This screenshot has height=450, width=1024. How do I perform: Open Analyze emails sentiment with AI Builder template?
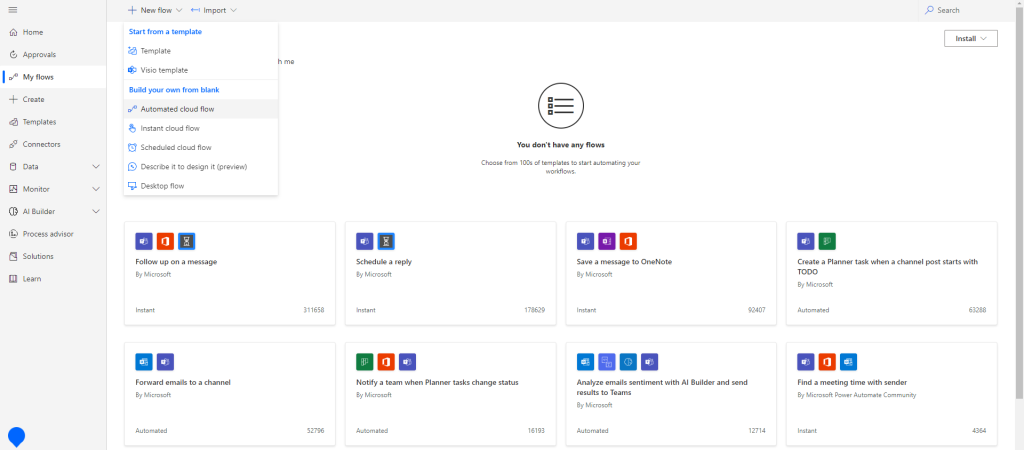[671, 394]
